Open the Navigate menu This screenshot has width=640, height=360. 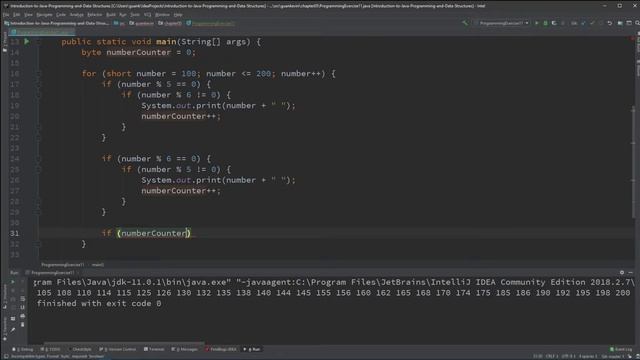pos(44,15)
